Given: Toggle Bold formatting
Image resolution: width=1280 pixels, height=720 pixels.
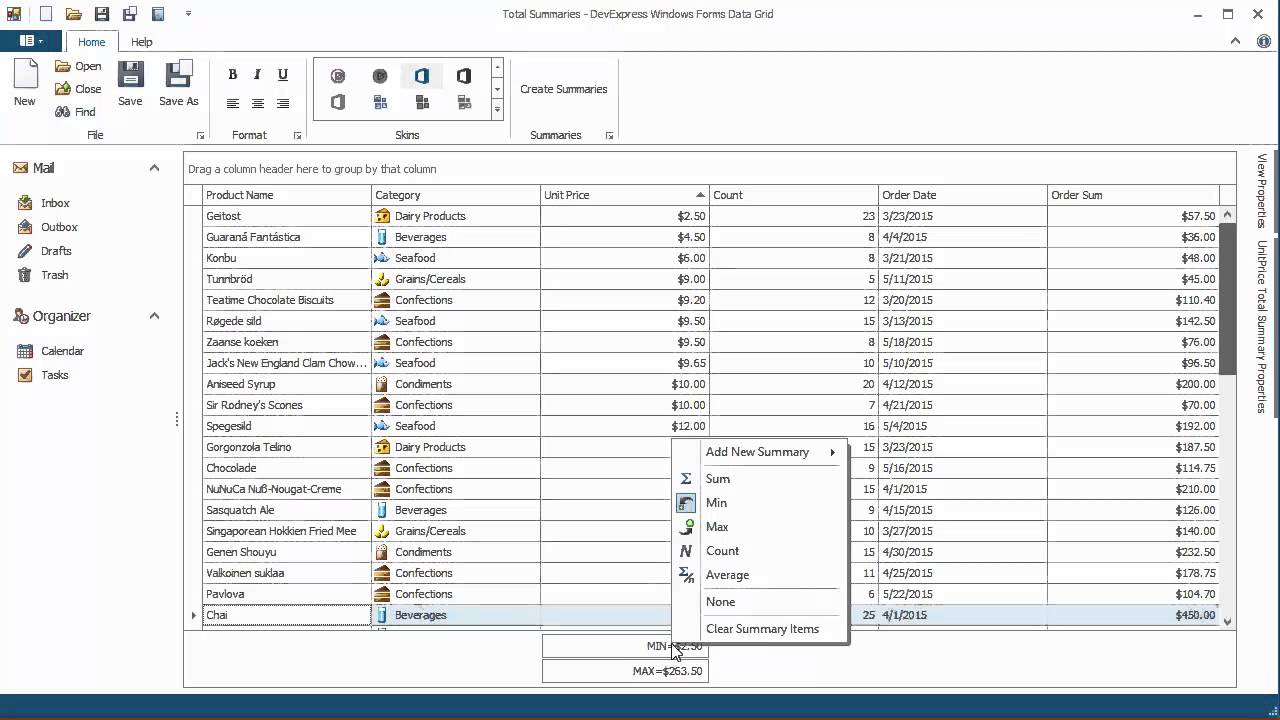Looking at the screenshot, I should point(233,74).
